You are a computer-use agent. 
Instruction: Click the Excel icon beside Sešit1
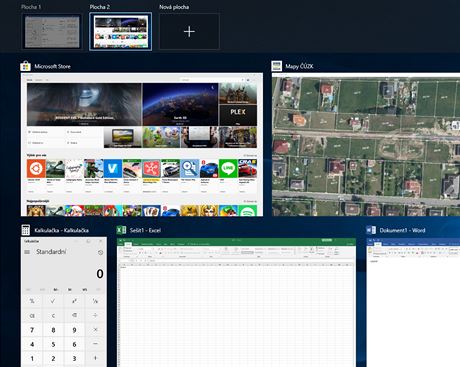coord(121,230)
